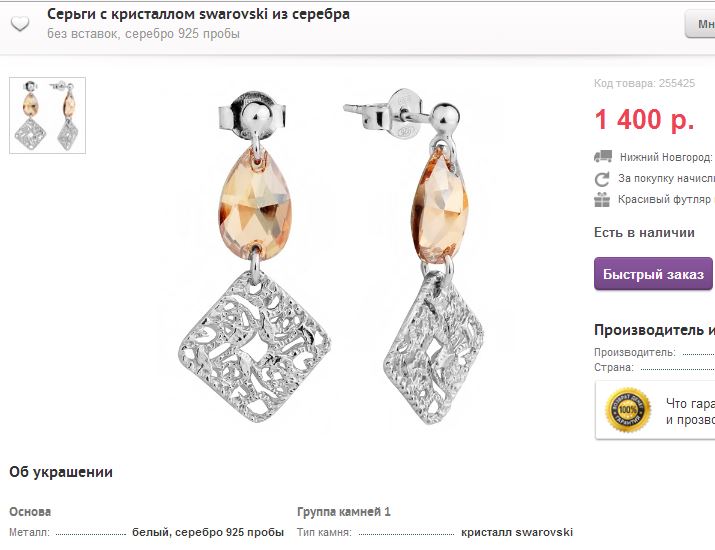Click the delivery truck icon
This screenshot has width=715, height=550.
pyautogui.click(x=602, y=157)
